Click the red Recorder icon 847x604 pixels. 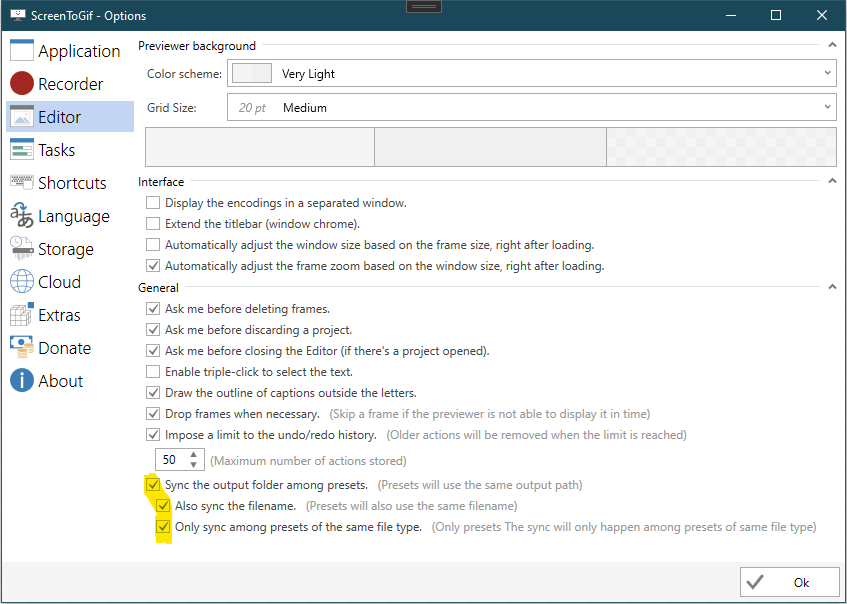point(22,84)
